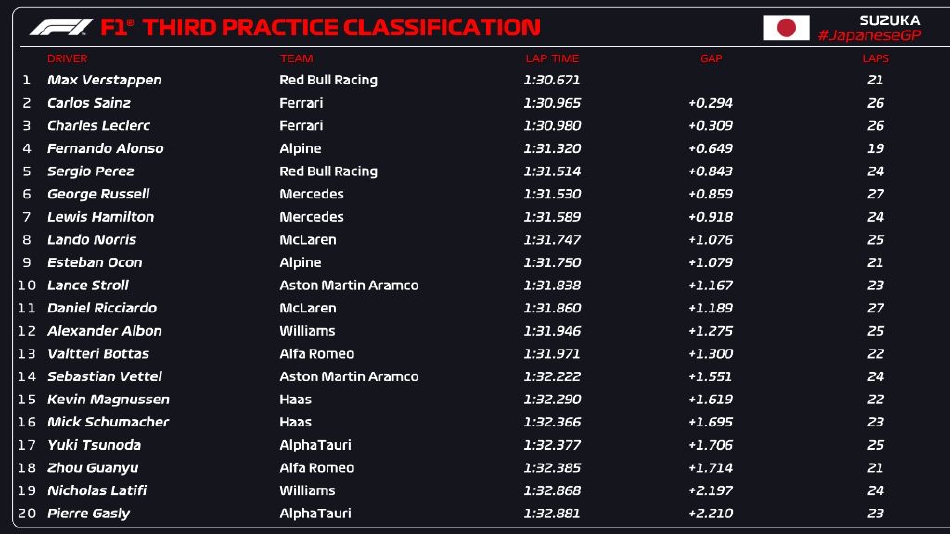The image size is (950, 534).
Task: Click Fernando Alonso's name
Action: coord(105,149)
